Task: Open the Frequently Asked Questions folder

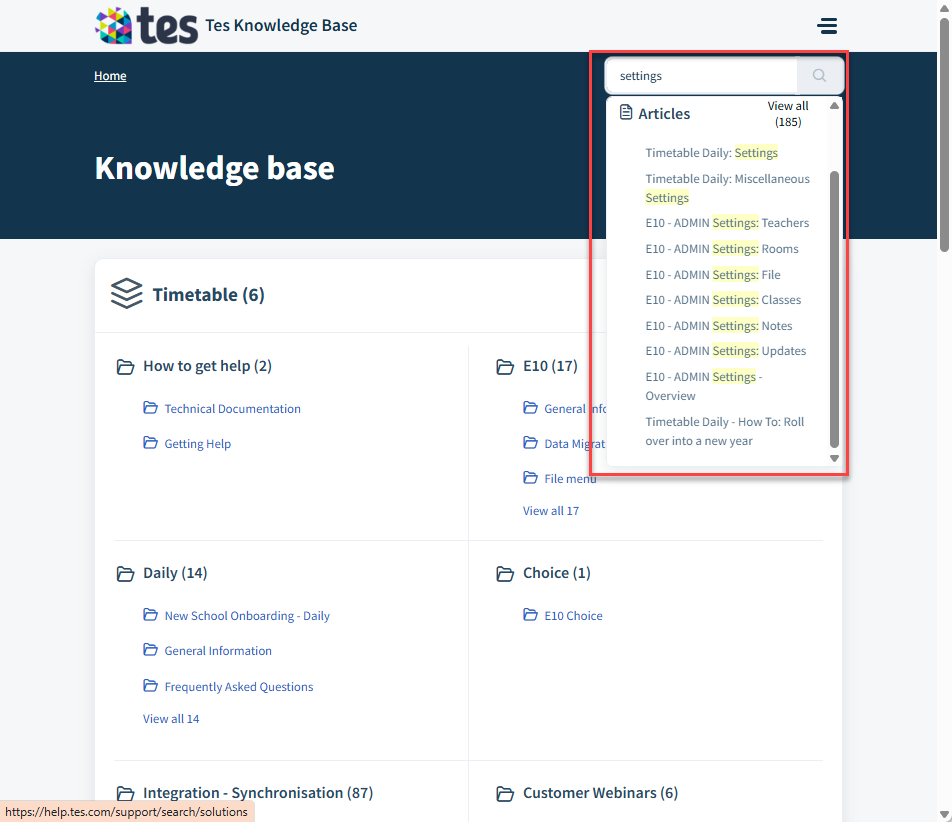Action: 239,687
